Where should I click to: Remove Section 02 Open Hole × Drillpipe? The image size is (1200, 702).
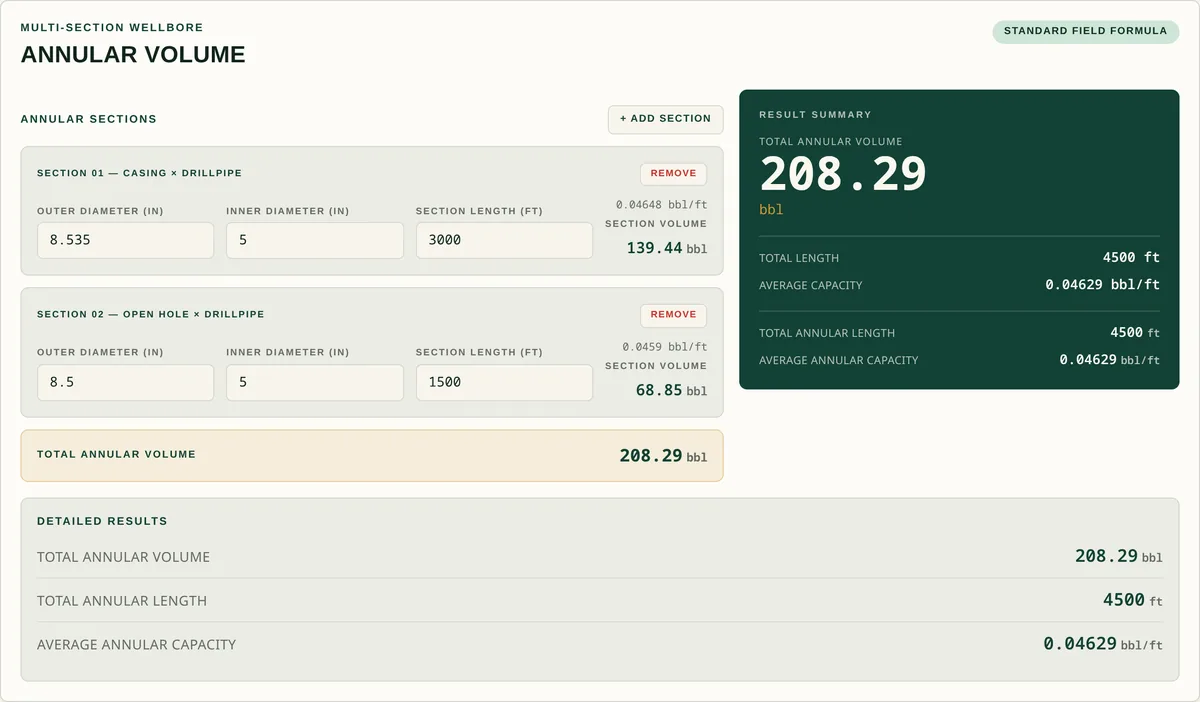[673, 315]
